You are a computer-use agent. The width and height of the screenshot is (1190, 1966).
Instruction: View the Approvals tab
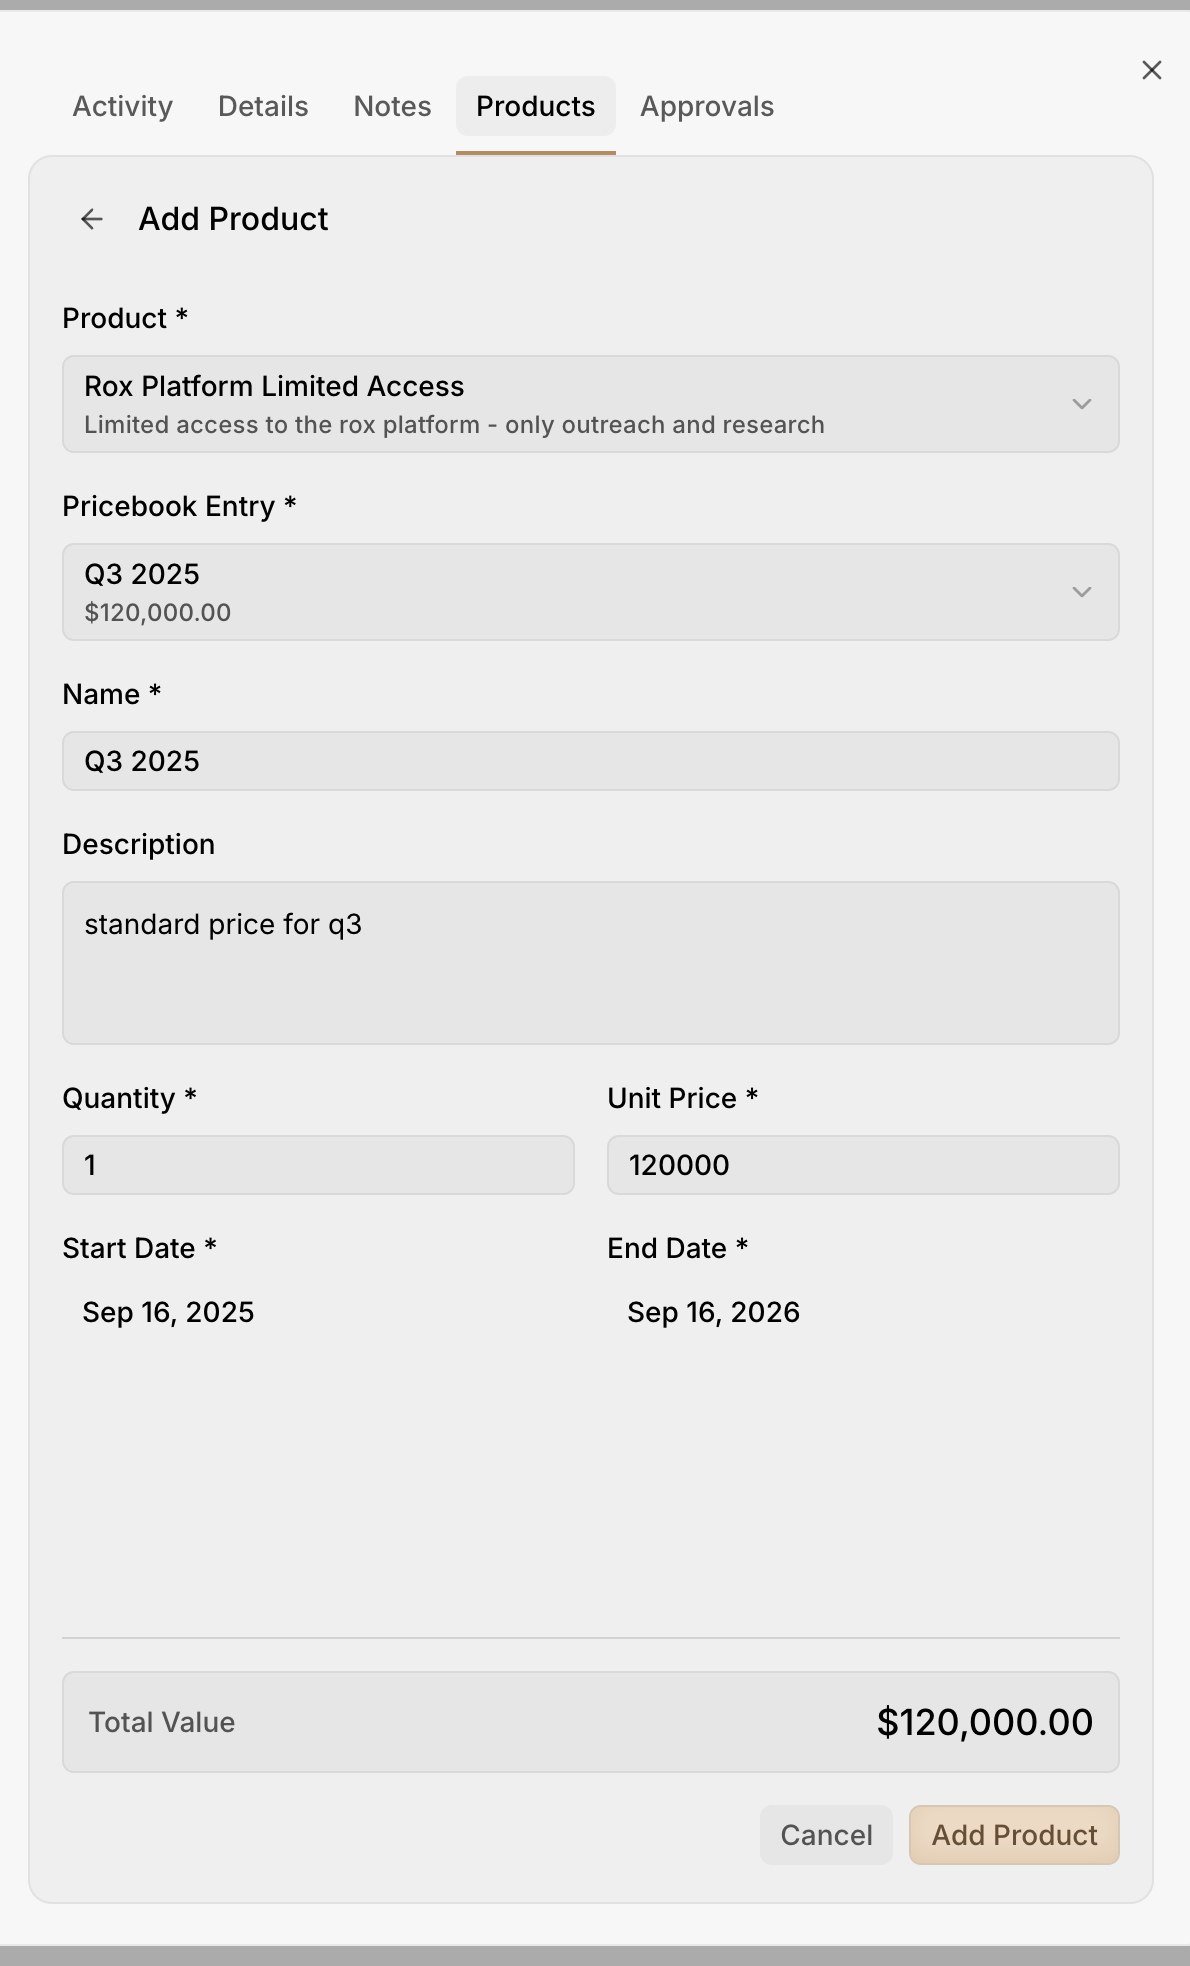pos(707,106)
